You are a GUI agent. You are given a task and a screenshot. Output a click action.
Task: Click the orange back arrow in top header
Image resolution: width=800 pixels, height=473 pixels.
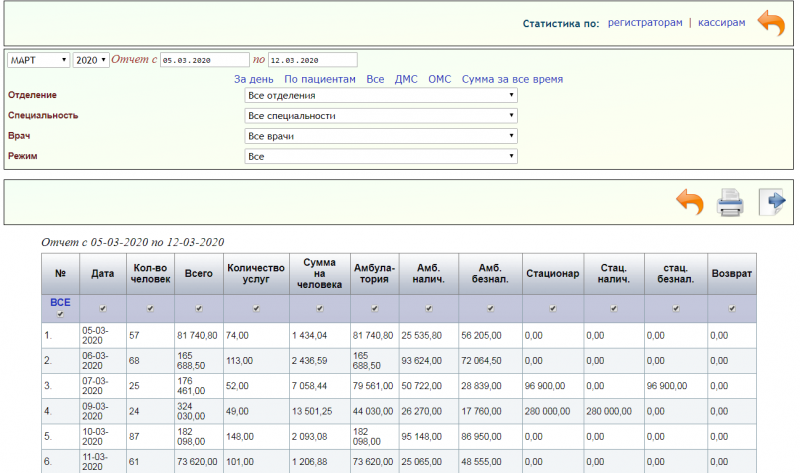click(770, 23)
